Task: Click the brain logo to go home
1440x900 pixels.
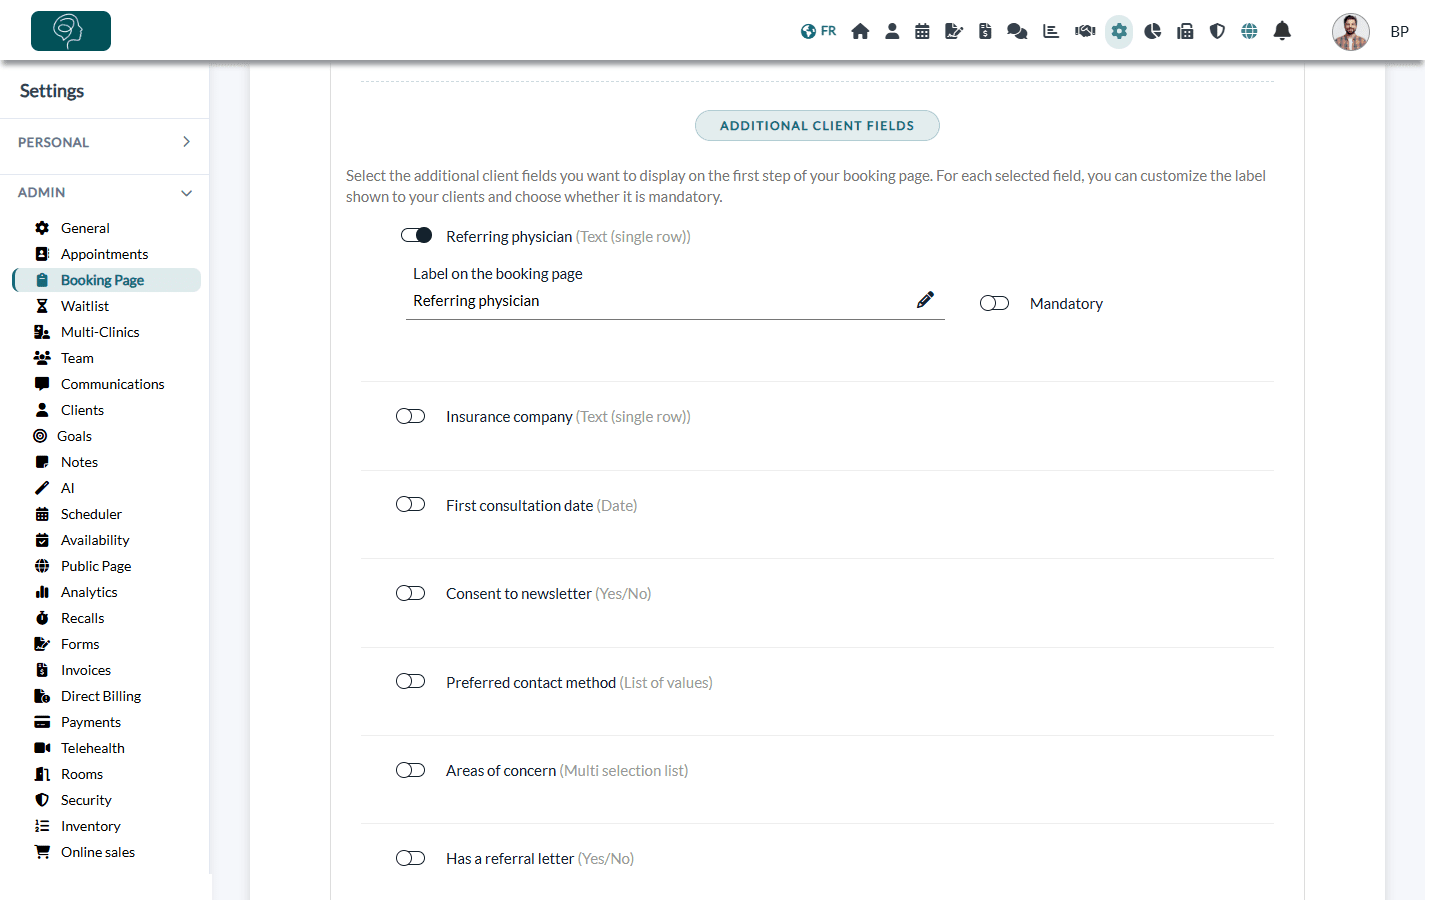Action: pyautogui.click(x=71, y=31)
